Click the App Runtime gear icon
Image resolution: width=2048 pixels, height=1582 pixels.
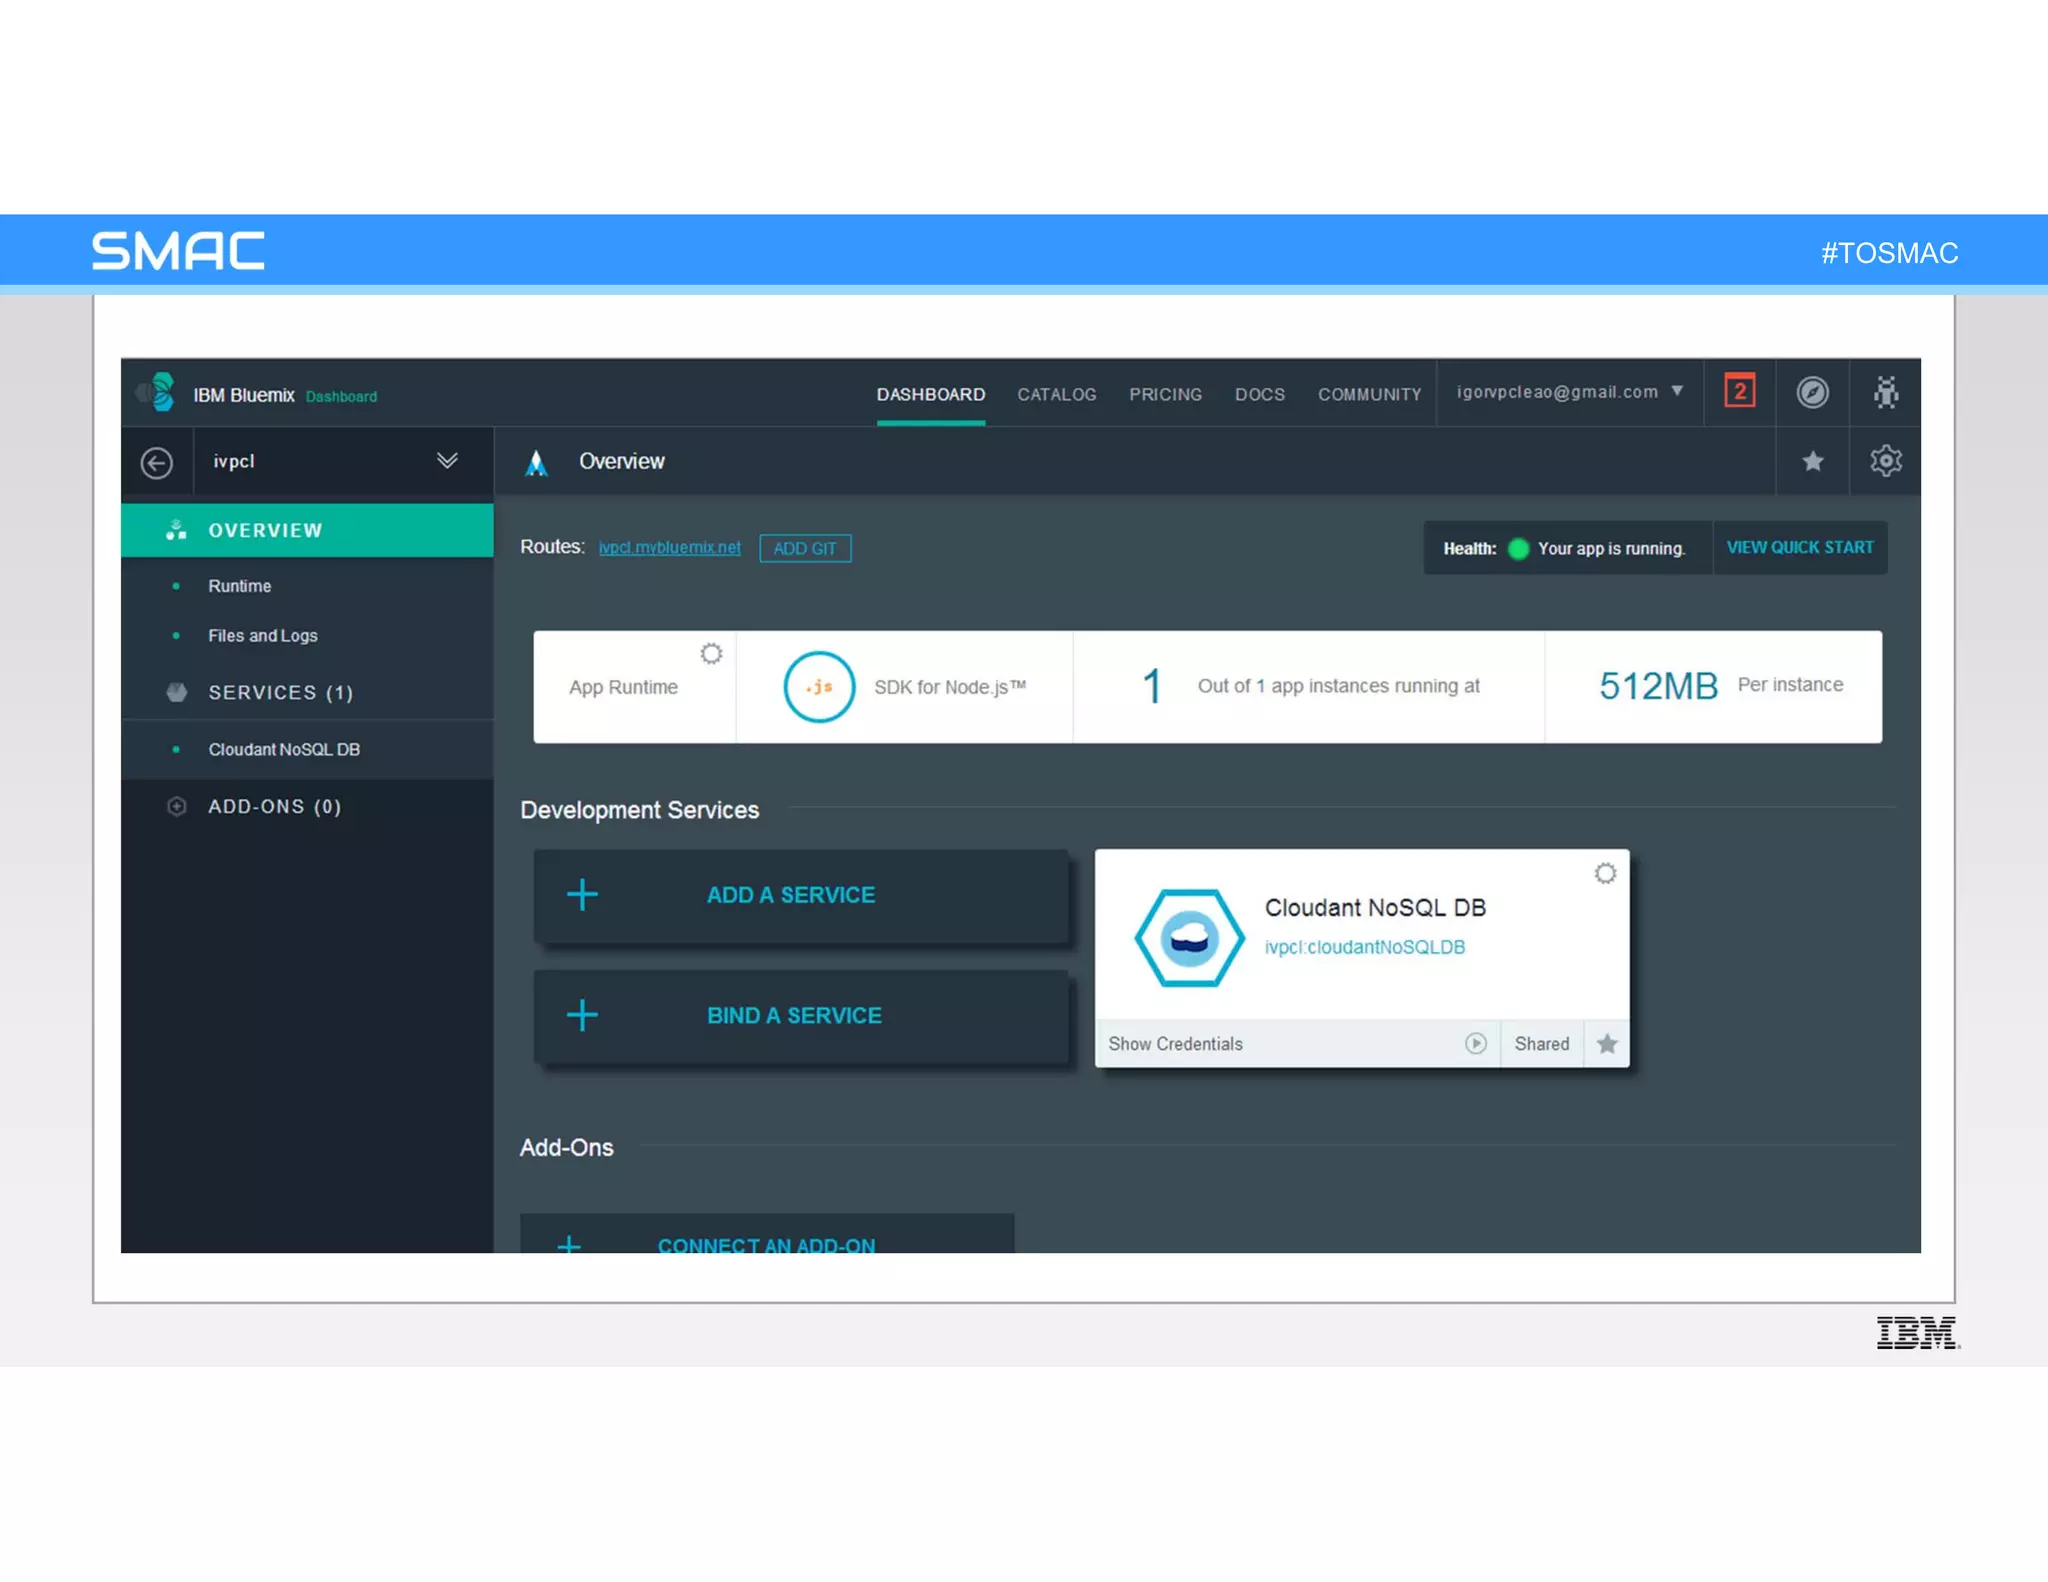(x=711, y=654)
